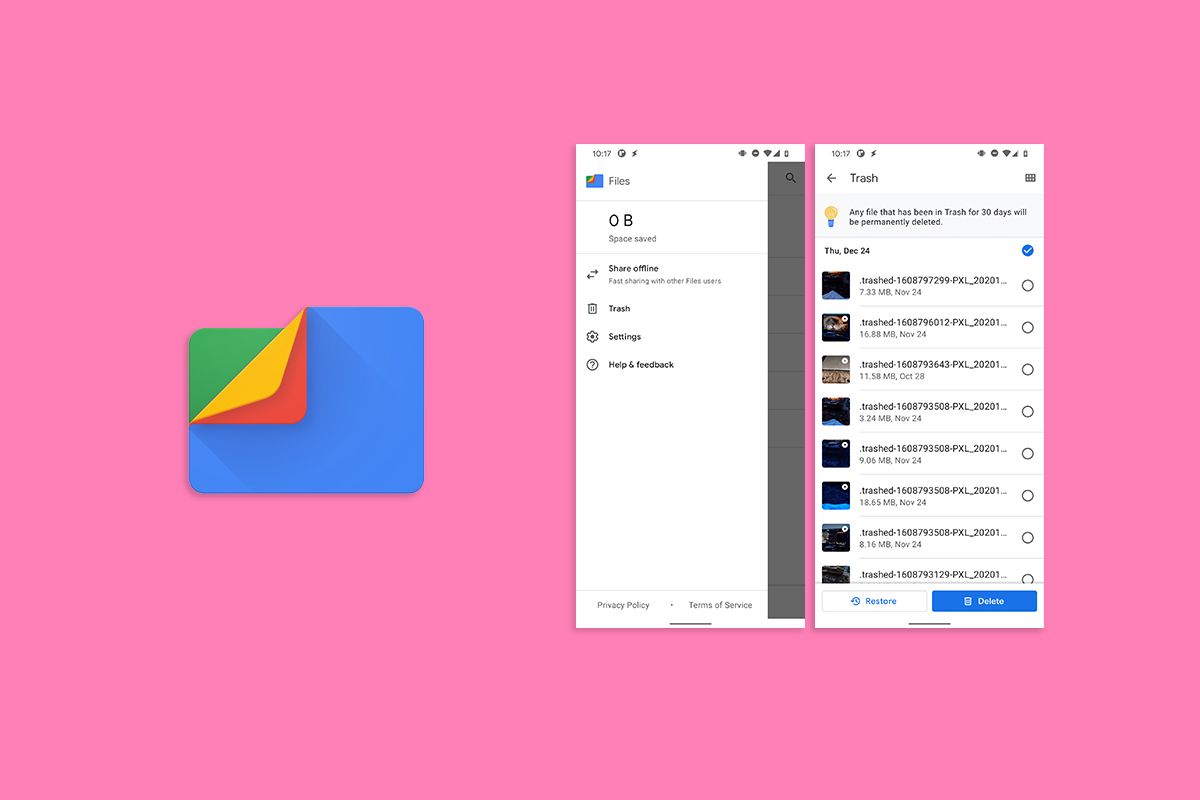Click the blue Delete button
This screenshot has height=800, width=1200.
click(x=984, y=601)
